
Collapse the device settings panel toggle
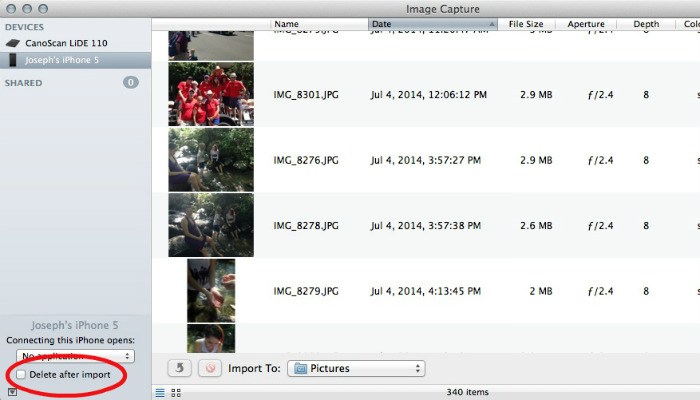pos(12,392)
